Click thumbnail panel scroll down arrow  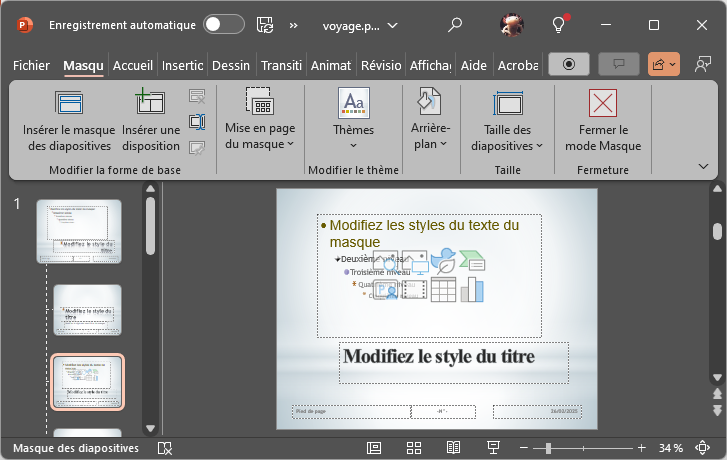(150, 428)
